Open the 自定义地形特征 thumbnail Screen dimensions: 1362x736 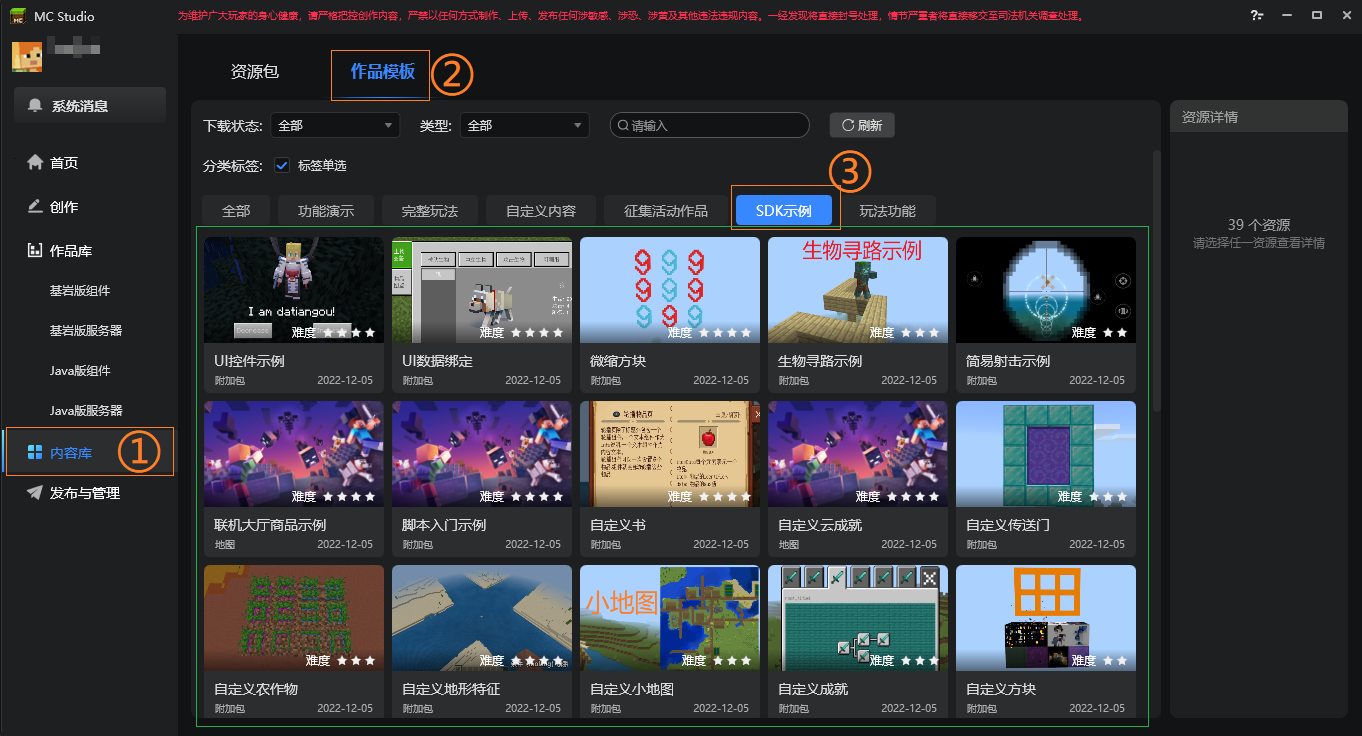(482, 618)
